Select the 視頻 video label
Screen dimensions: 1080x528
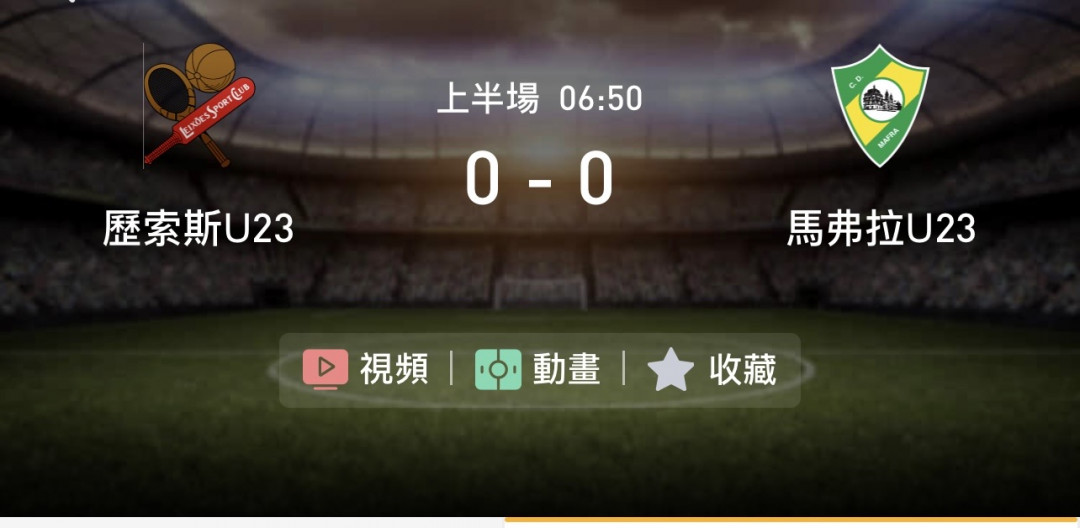coord(394,370)
